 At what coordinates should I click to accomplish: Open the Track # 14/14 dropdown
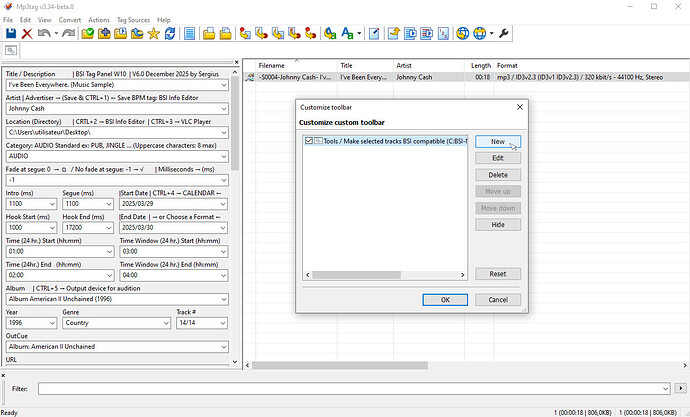[x=223, y=323]
